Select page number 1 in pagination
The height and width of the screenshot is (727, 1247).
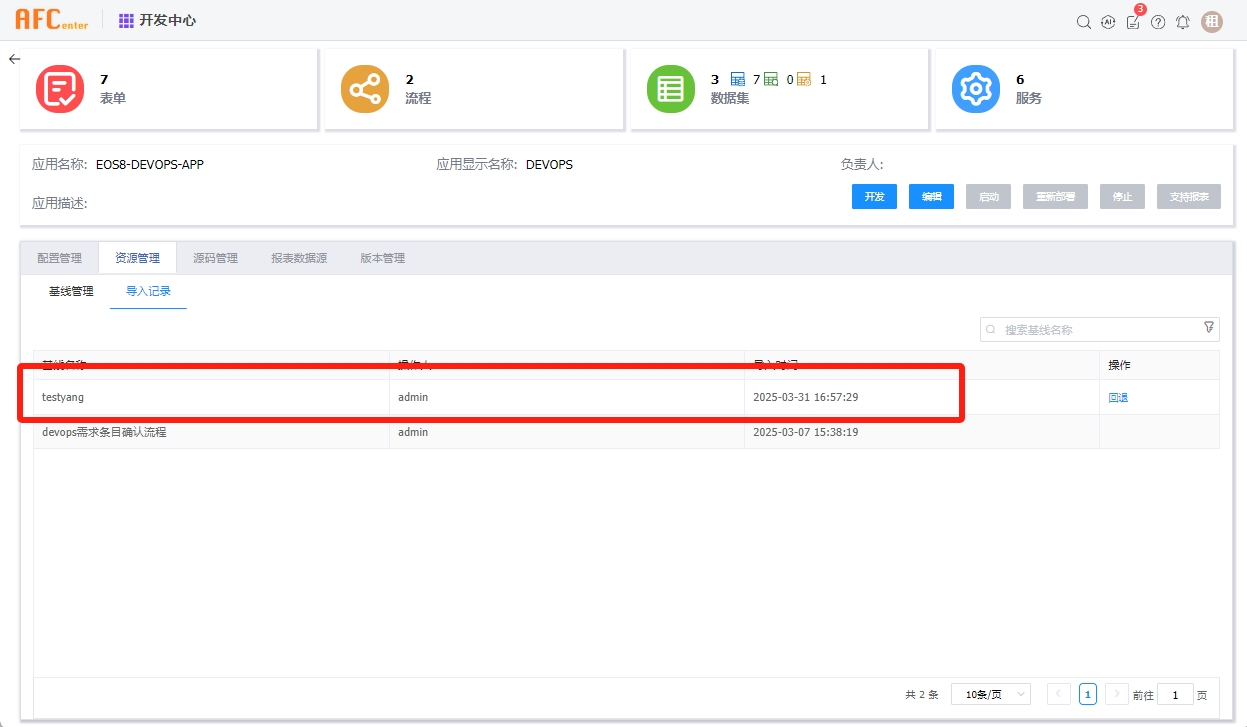click(1088, 694)
